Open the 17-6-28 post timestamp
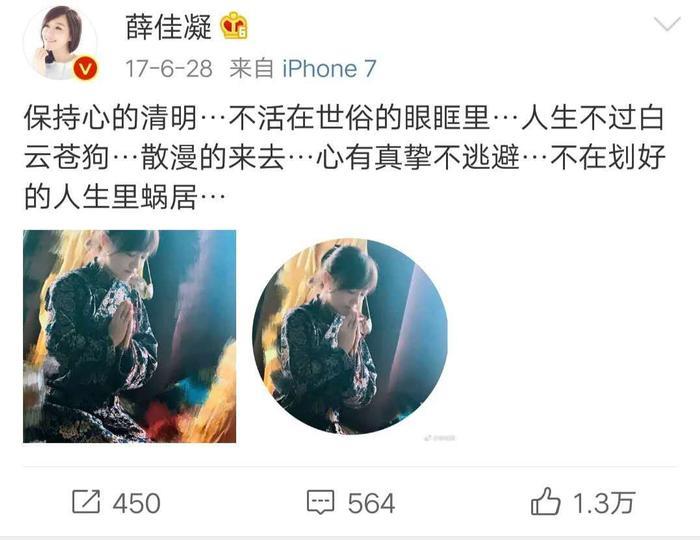Screen dimensions: 700x540 pos(169,69)
